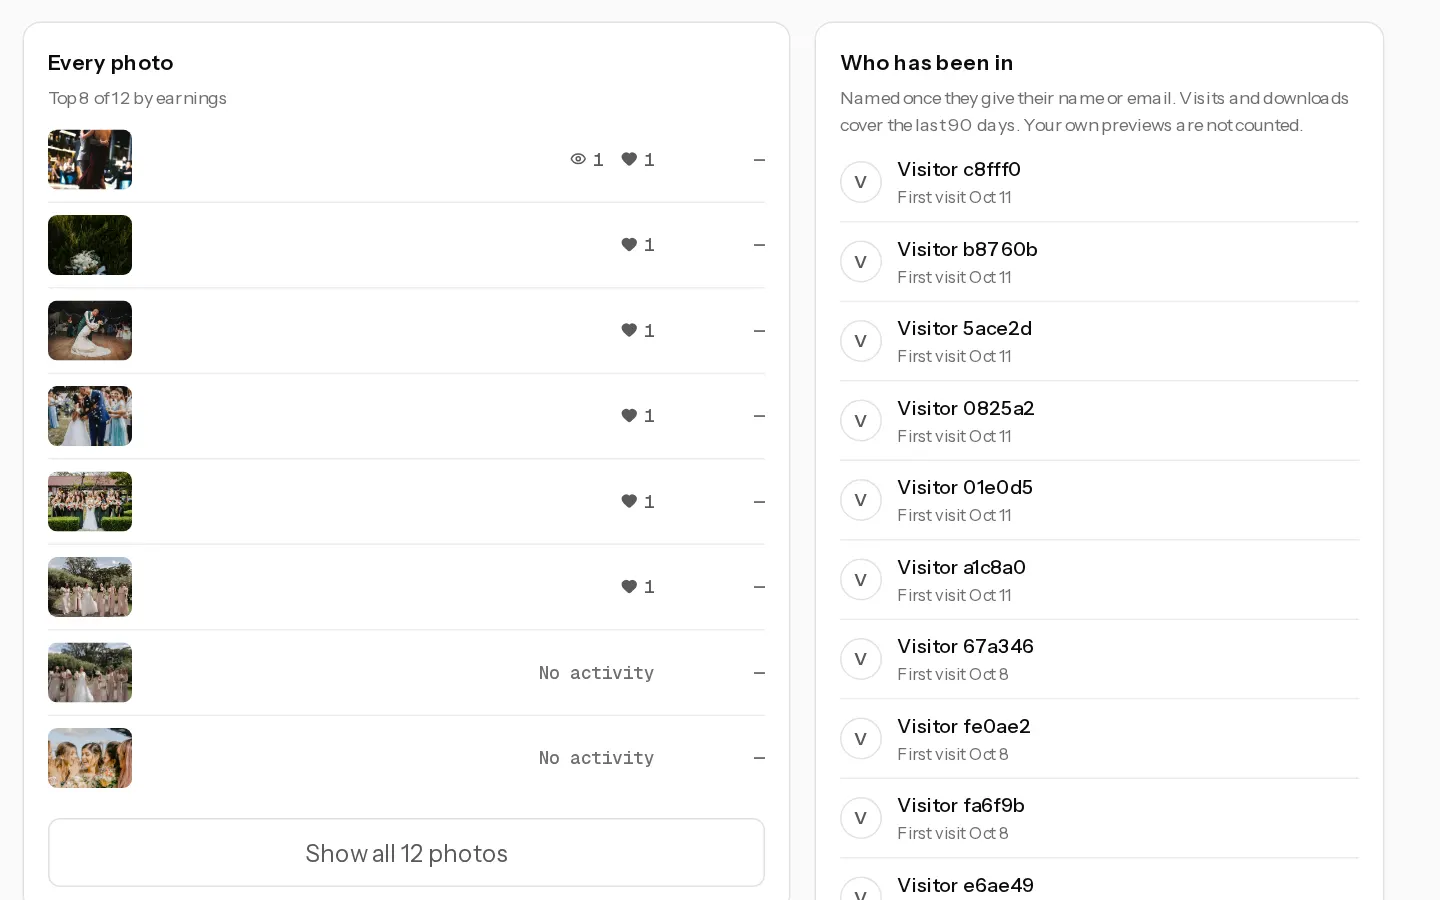Image resolution: width=1440 pixels, height=900 pixels.
Task: Select the V avatar for Visitor fa6f9b
Action: [861, 818]
